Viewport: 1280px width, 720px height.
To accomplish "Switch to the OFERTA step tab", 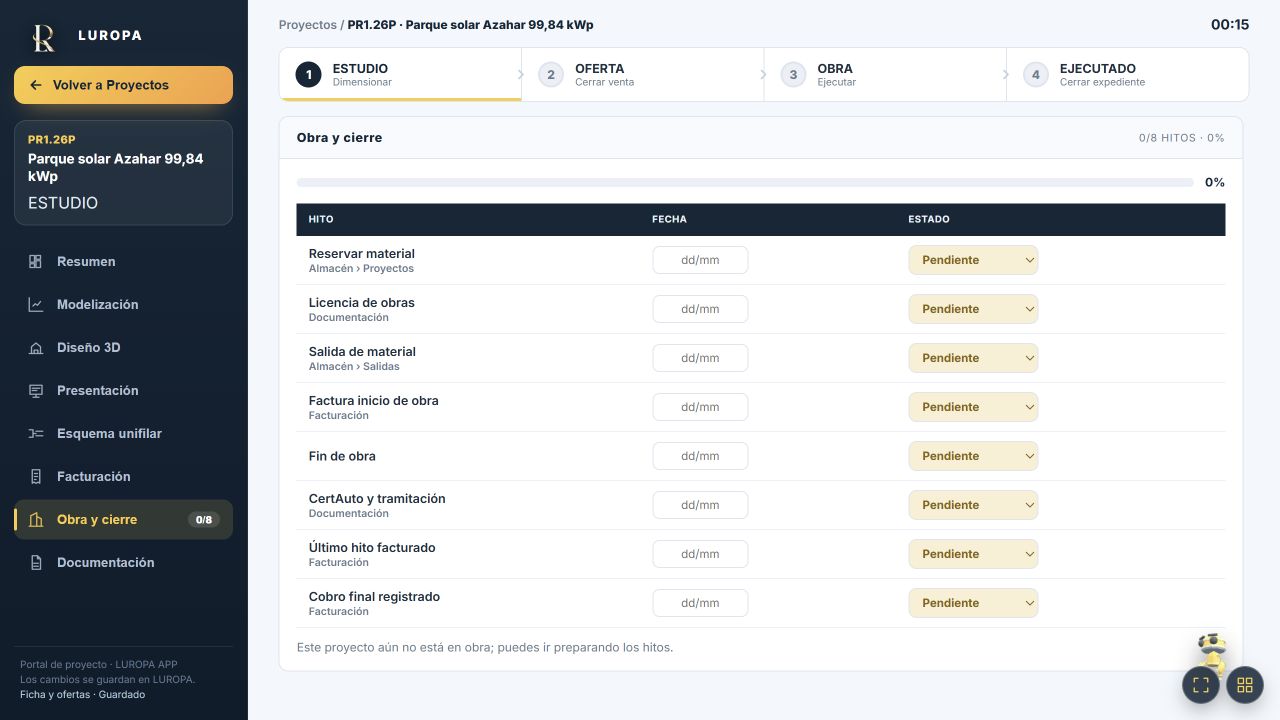I will (642, 75).
